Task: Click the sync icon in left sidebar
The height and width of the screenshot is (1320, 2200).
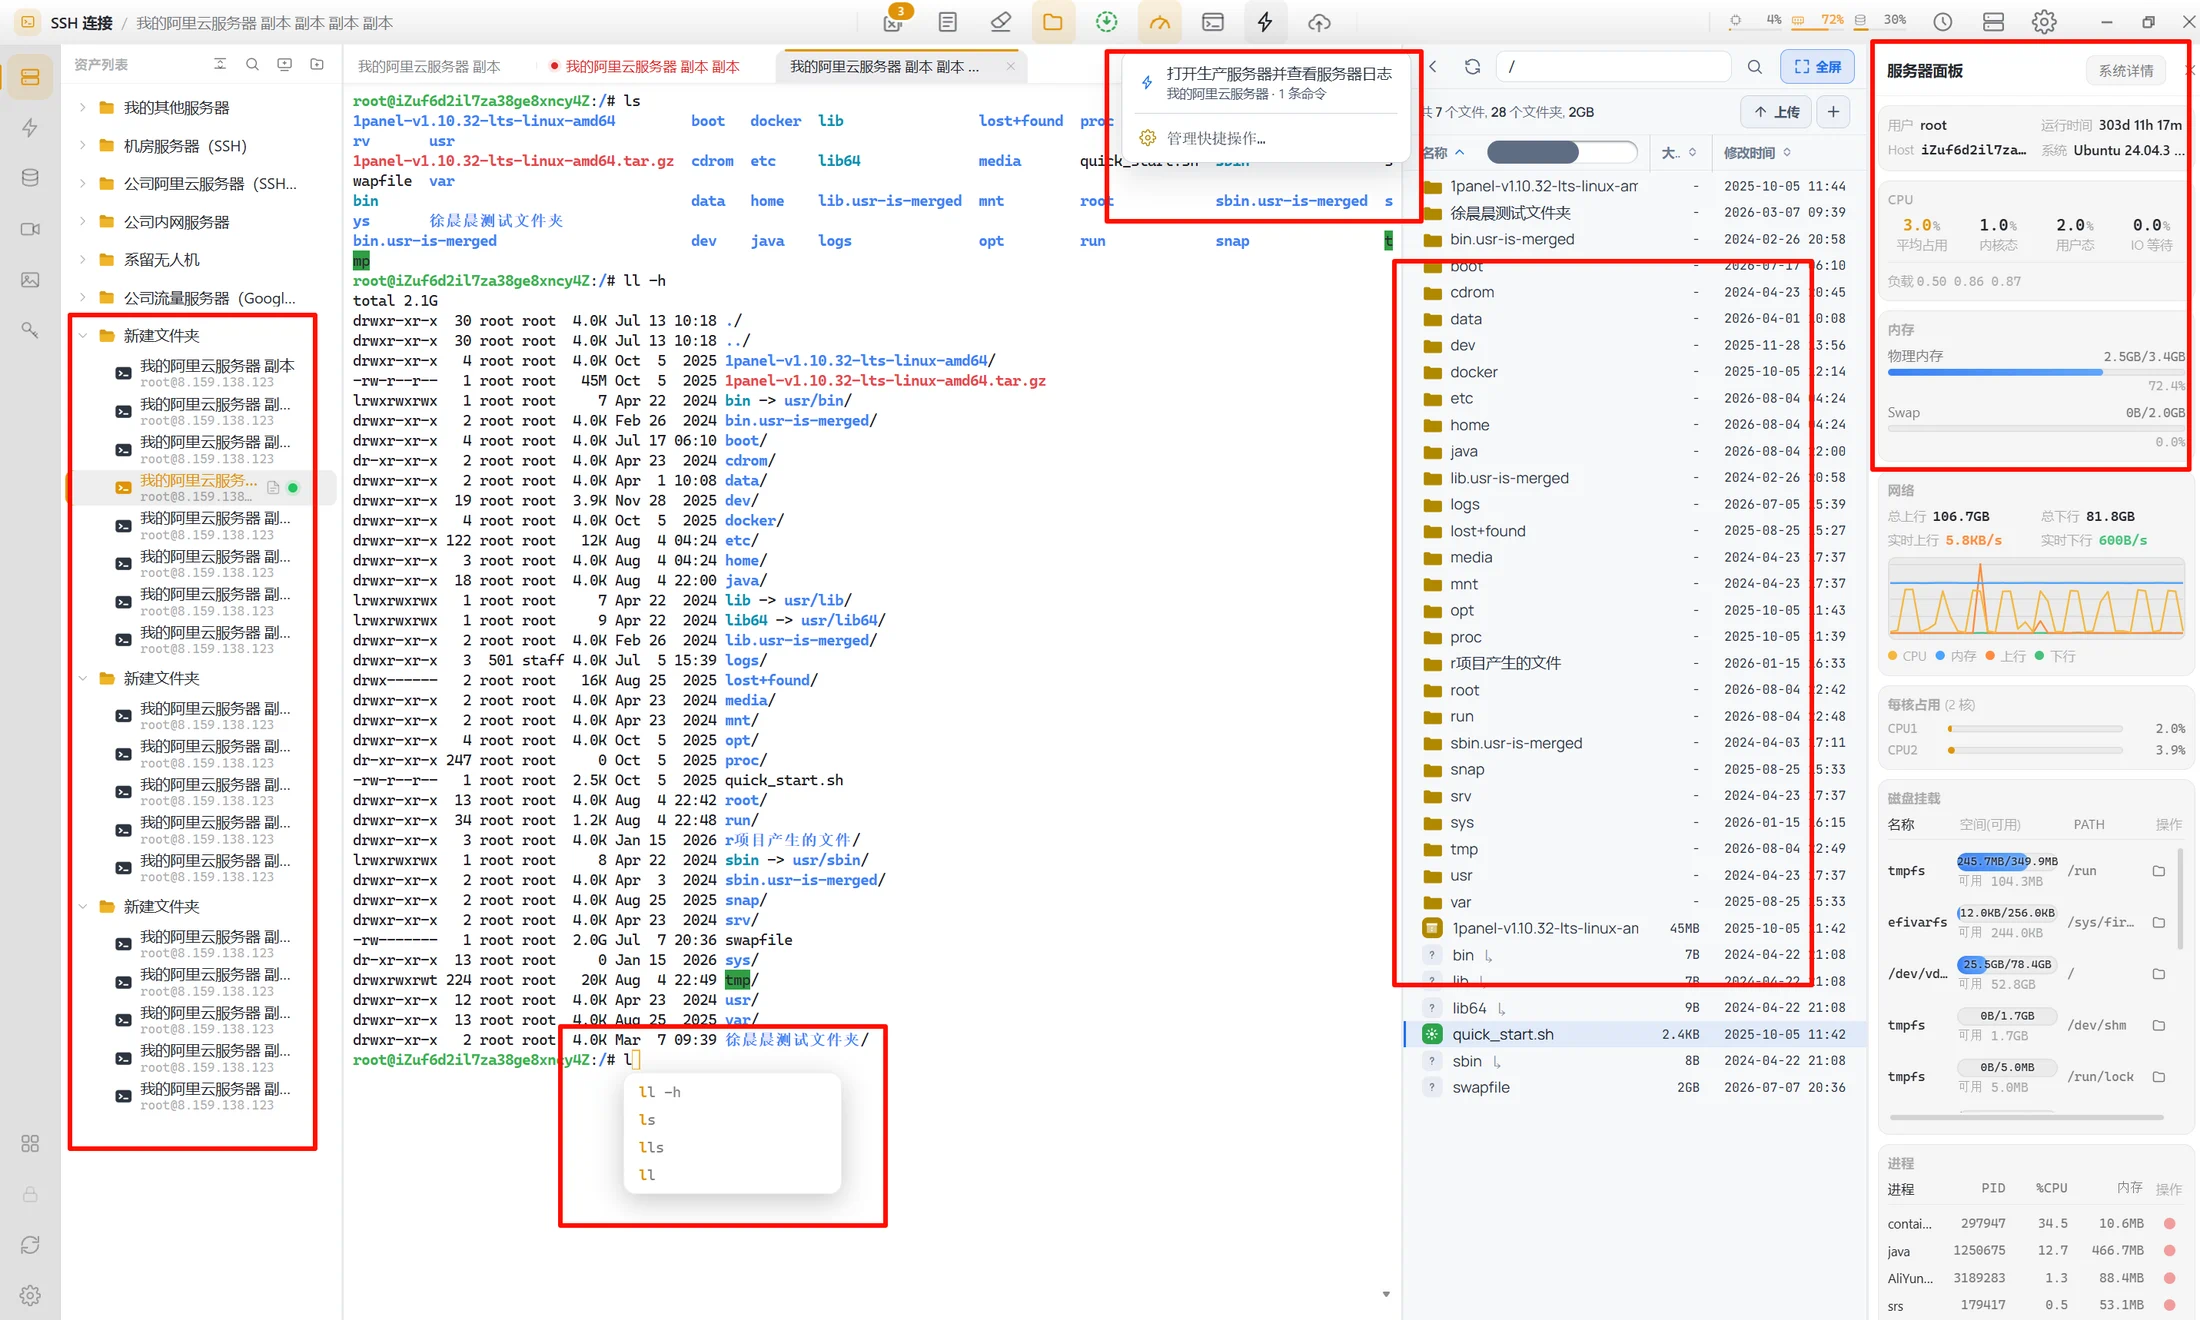Action: point(30,1244)
